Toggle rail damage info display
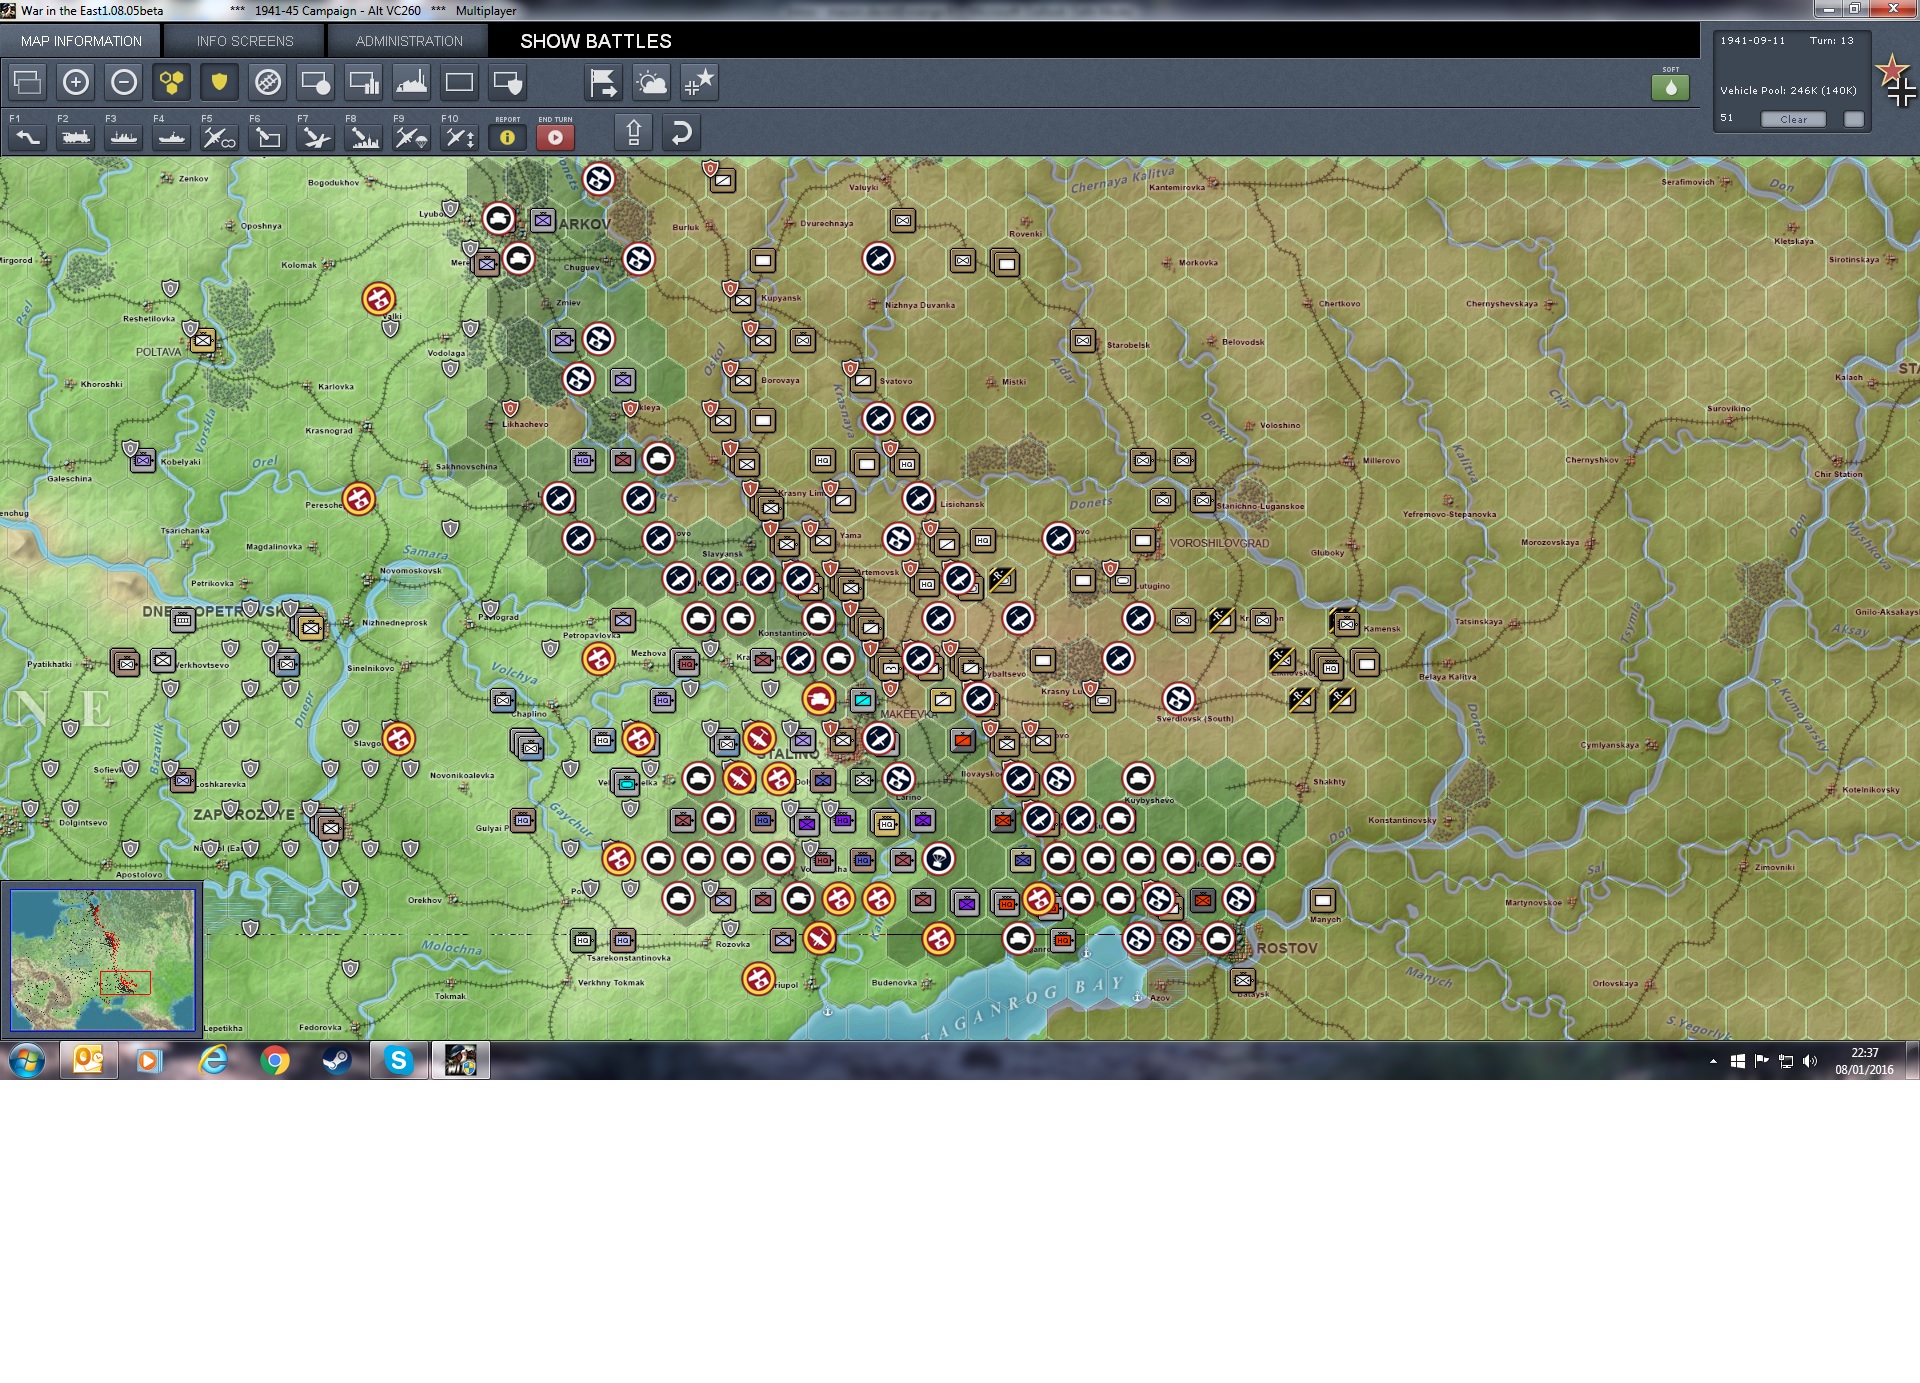This screenshot has width=1920, height=1383. pyautogui.click(x=268, y=82)
